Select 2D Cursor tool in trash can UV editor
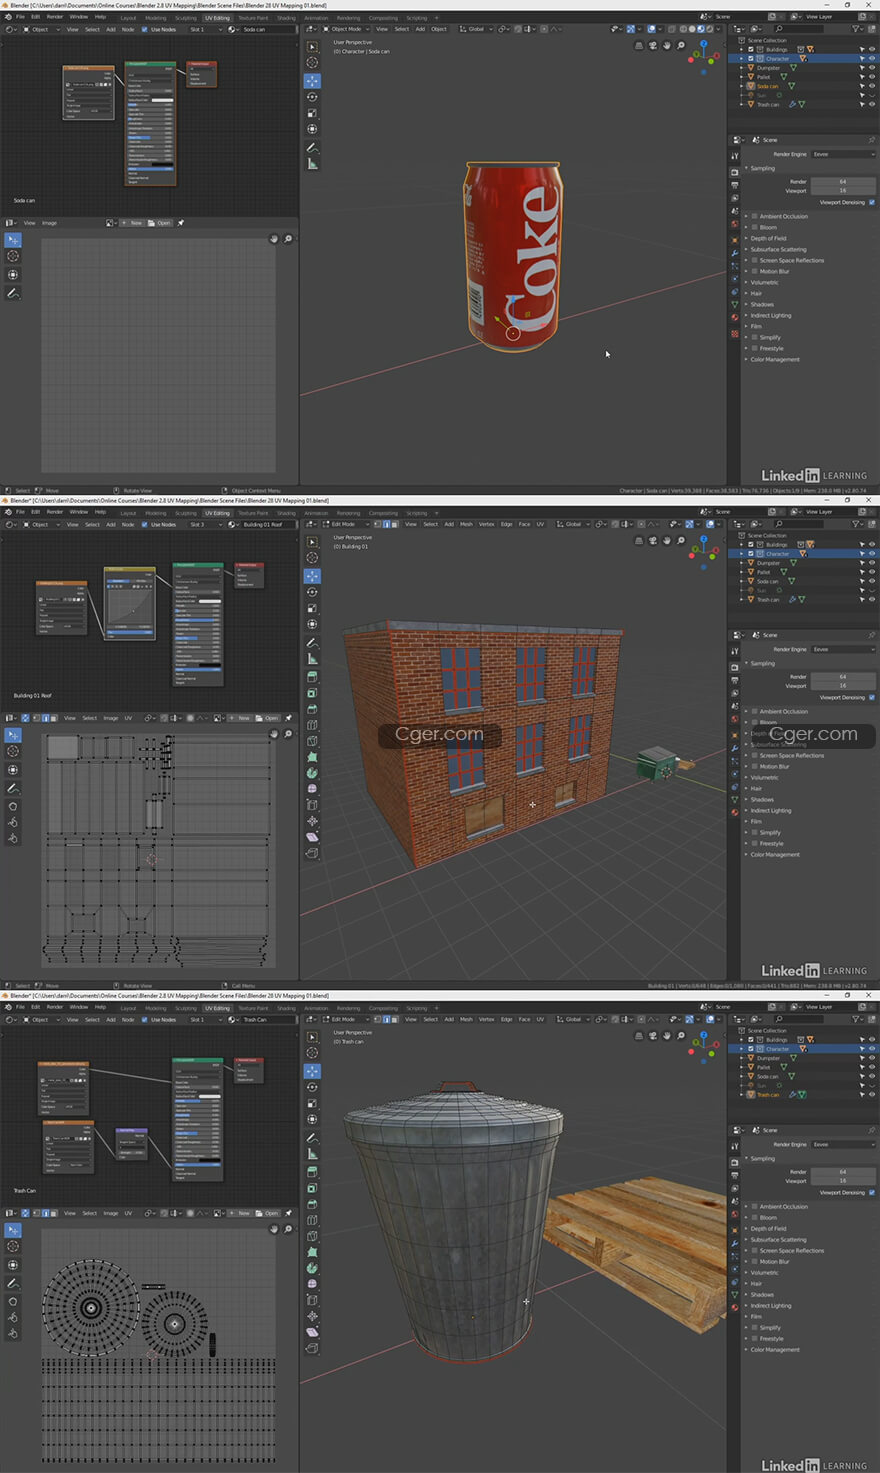The width and height of the screenshot is (880, 1473). tap(13, 1247)
